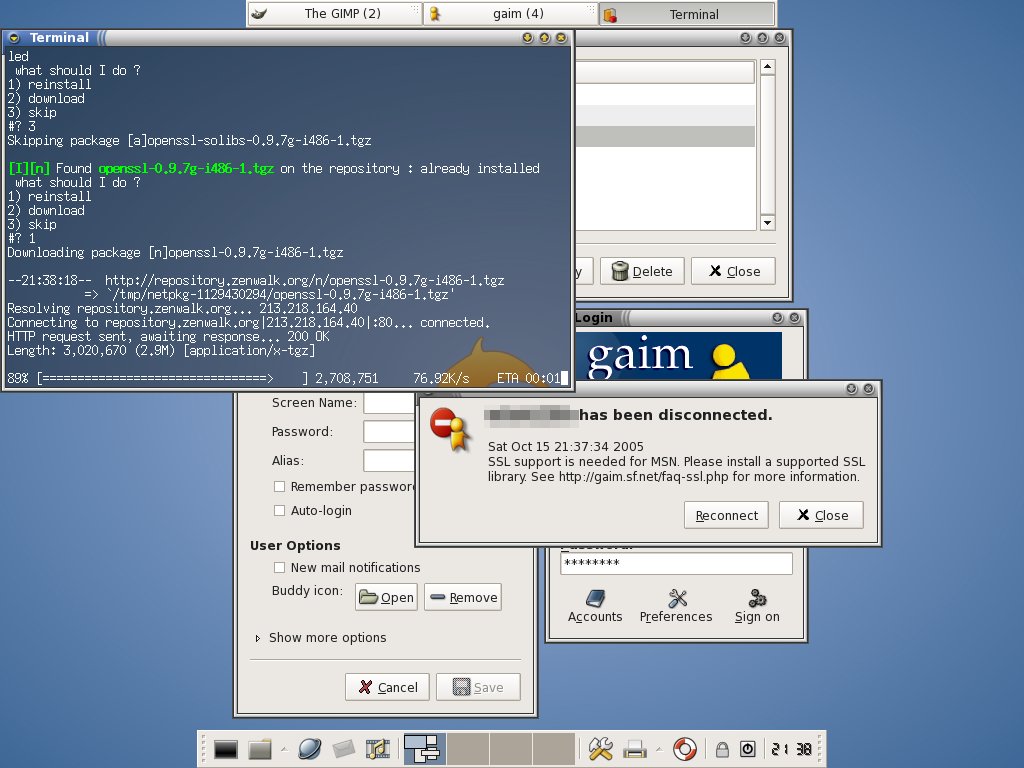Click the shade button on the disconnected dialog title bar
Image resolution: width=1024 pixels, height=768 pixels.
click(x=852, y=389)
